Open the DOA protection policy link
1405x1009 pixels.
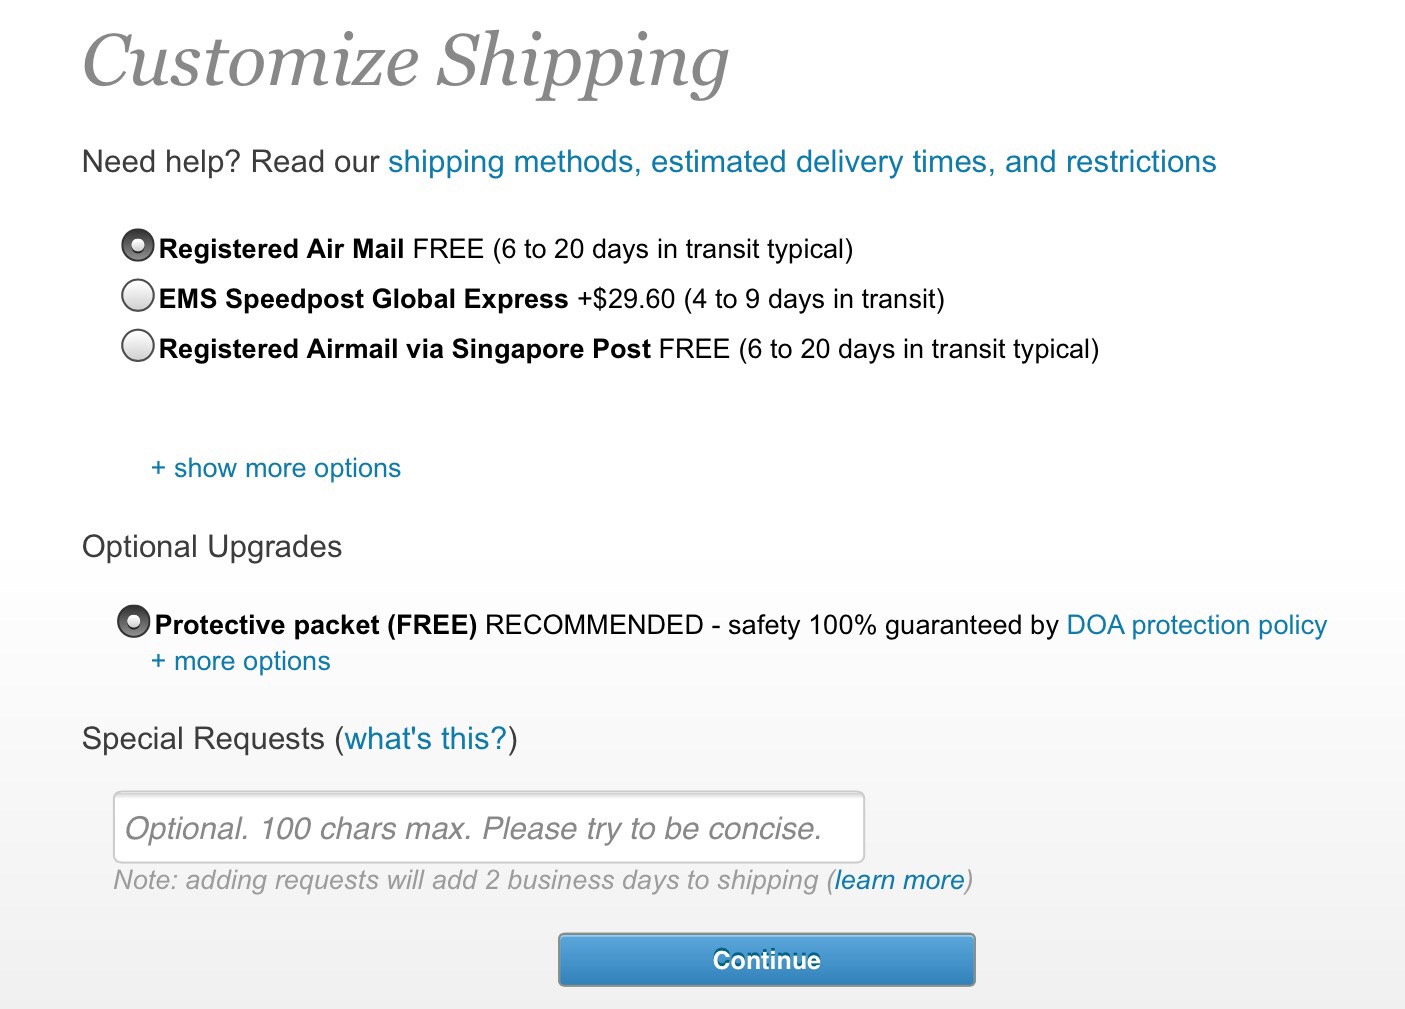point(1196,625)
